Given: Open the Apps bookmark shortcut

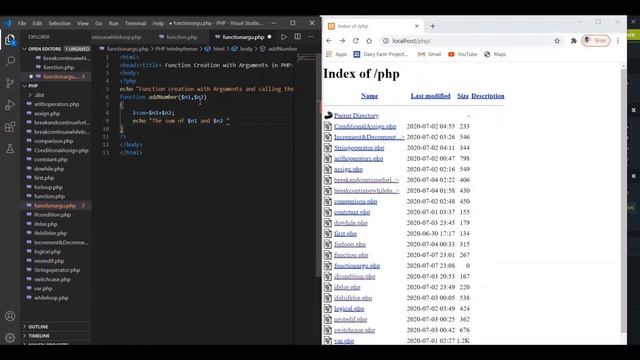Looking at the screenshot, I should click(x=337, y=54).
